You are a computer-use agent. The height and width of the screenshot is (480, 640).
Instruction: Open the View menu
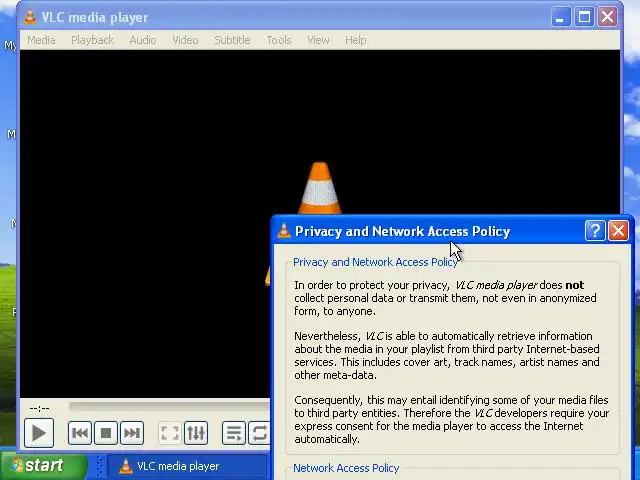coord(318,40)
